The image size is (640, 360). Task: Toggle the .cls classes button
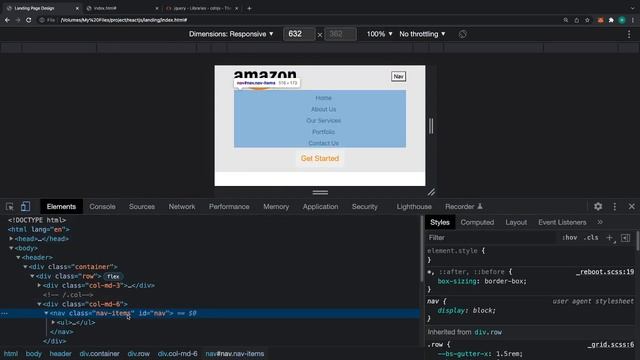click(591, 238)
